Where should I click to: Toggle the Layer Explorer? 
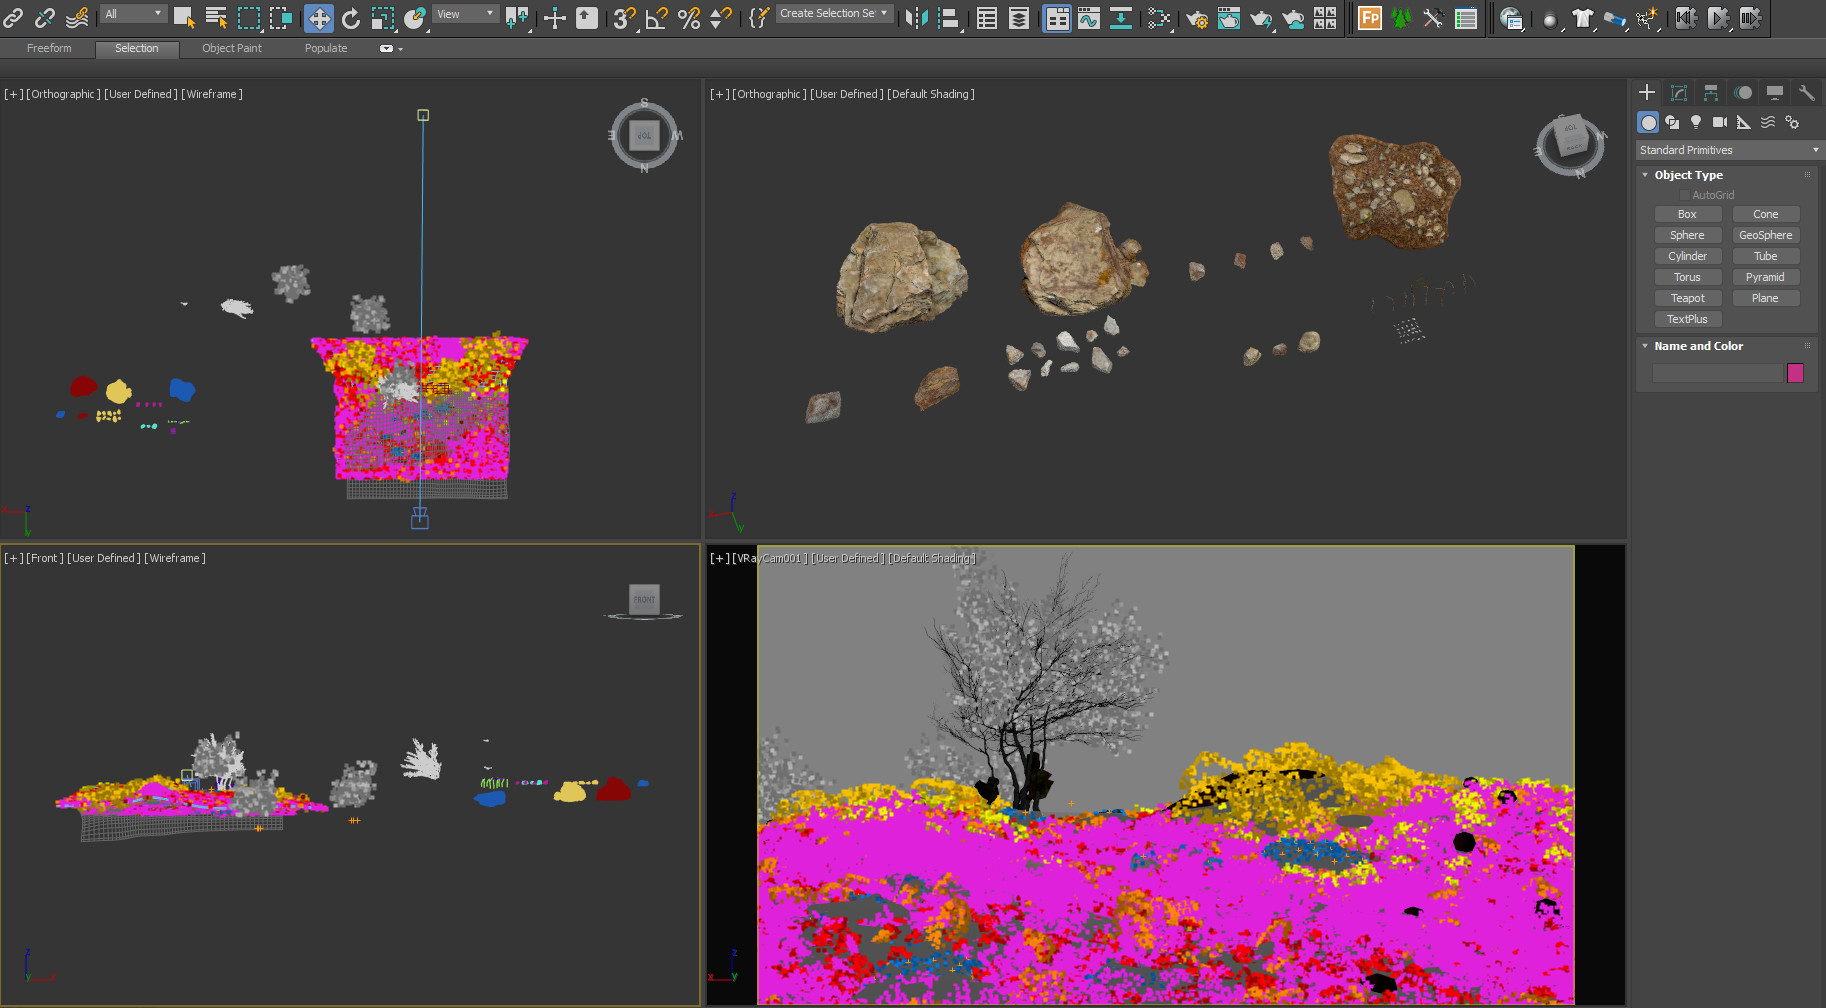pos(1019,17)
